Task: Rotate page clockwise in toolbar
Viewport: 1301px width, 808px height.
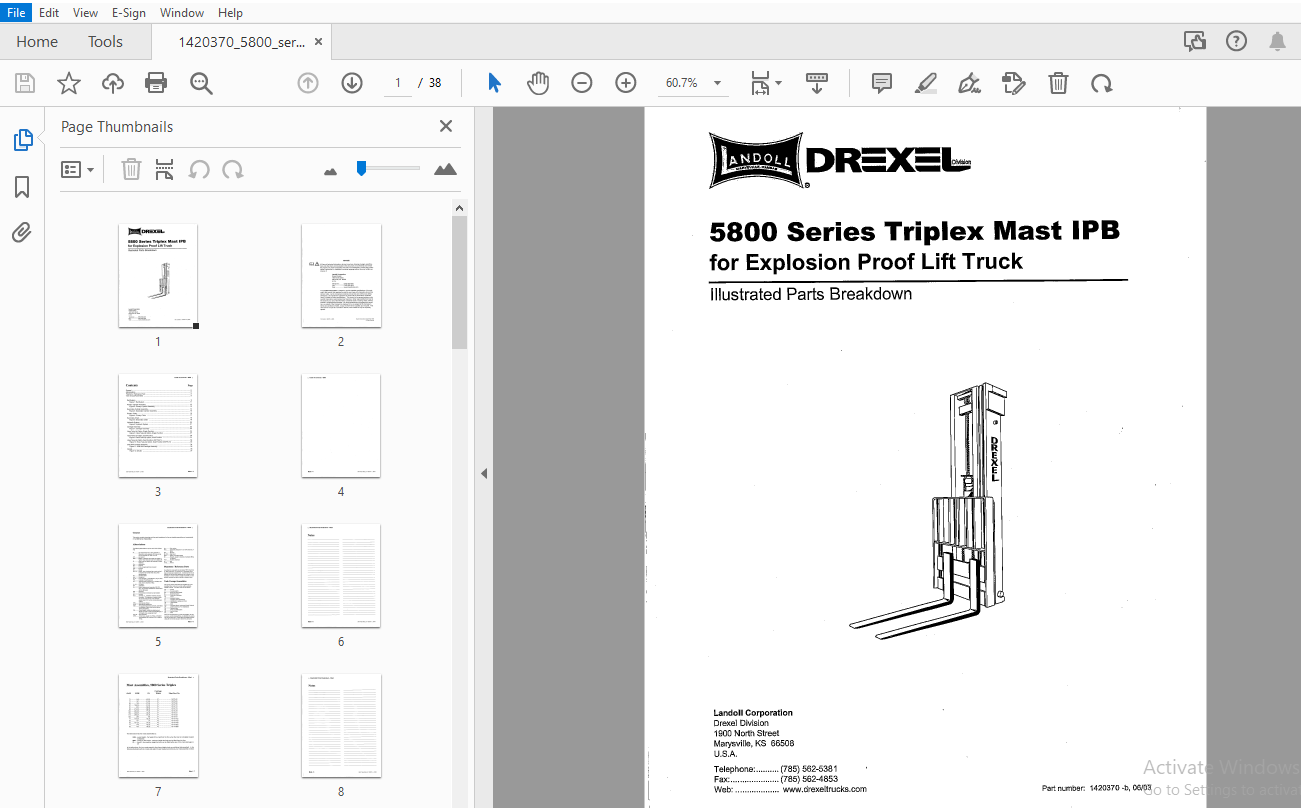Action: (1102, 83)
